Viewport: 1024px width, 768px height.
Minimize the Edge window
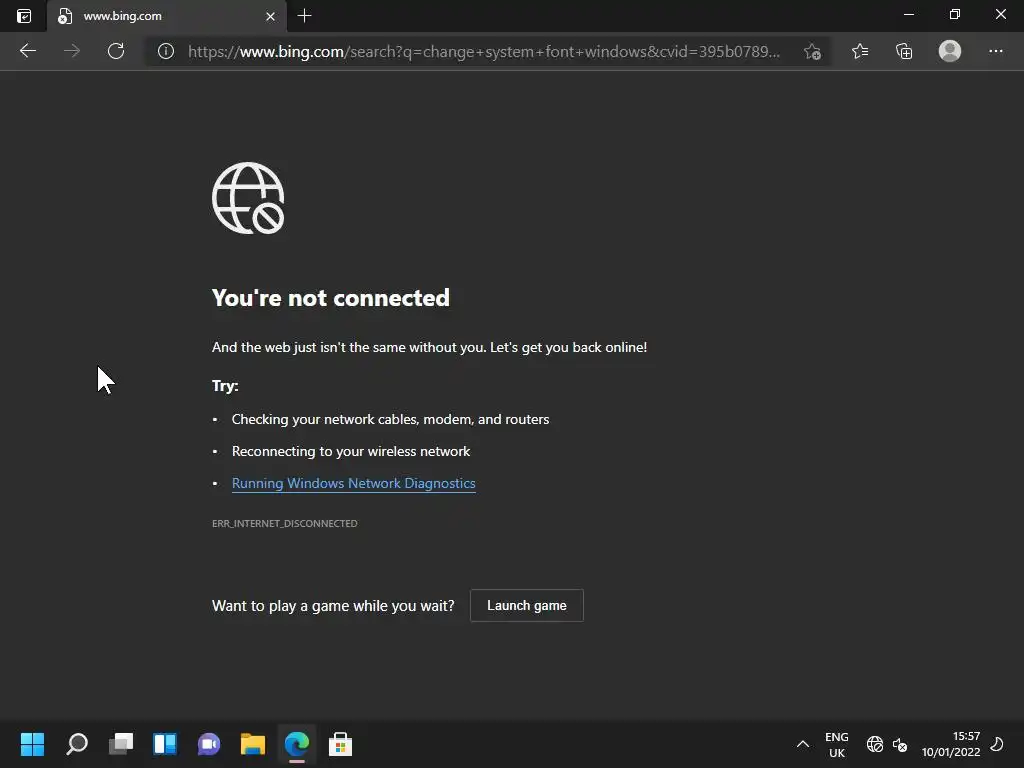908,14
